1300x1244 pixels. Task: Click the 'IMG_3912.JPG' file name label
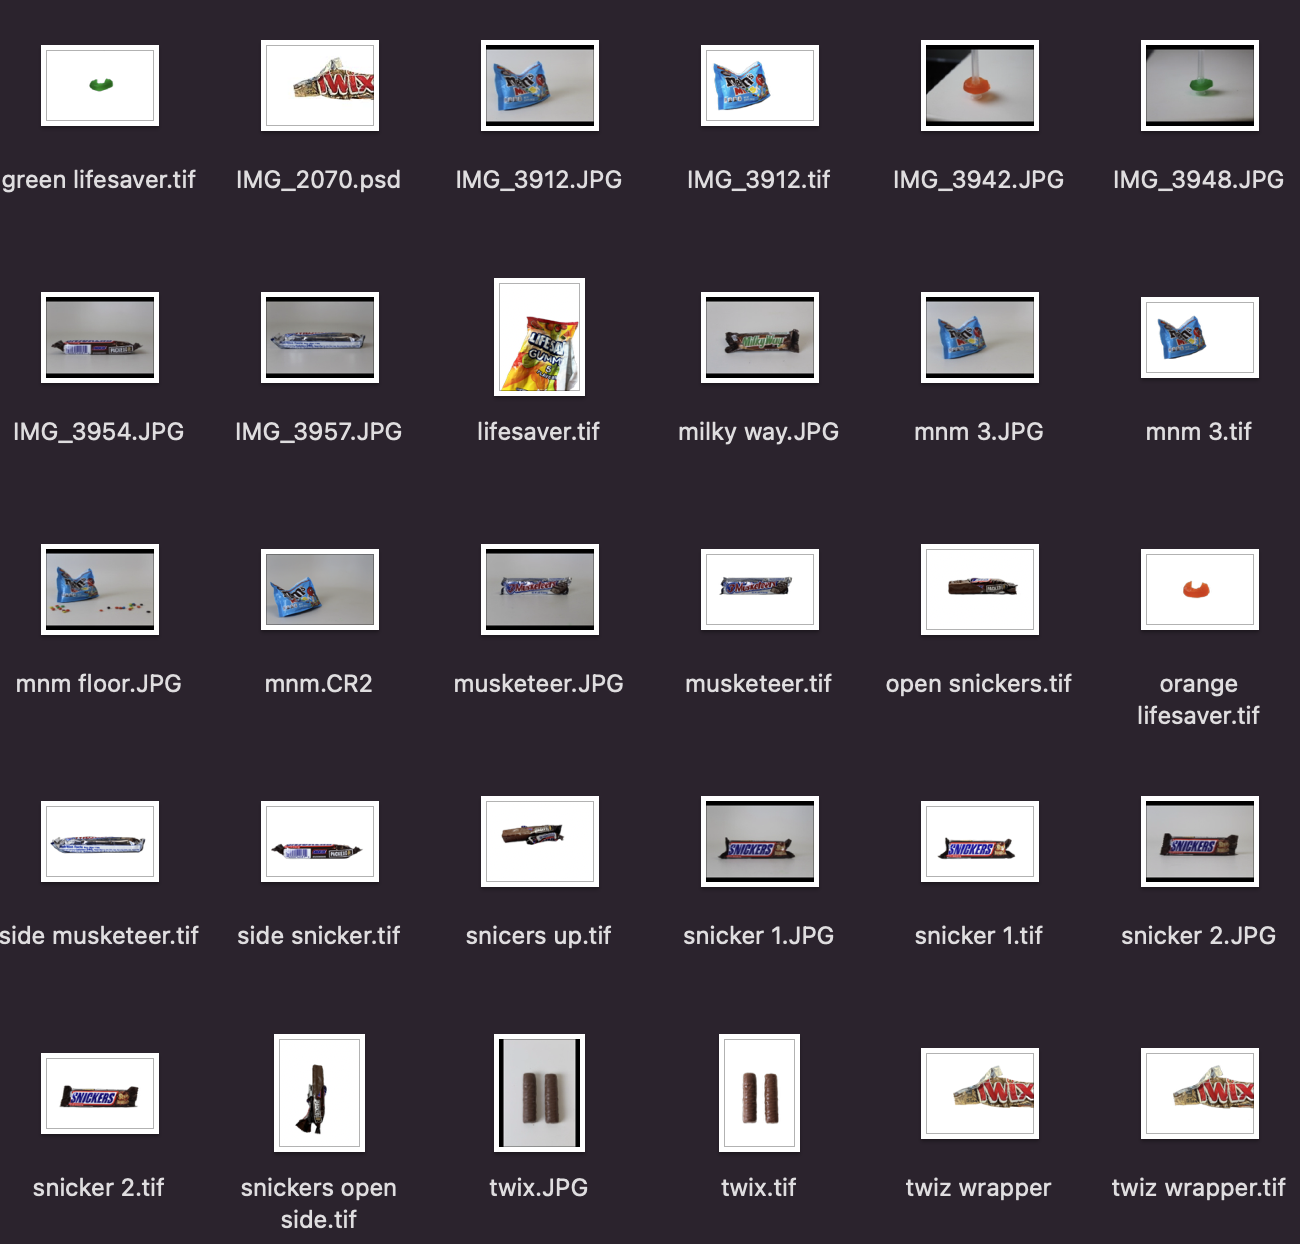[x=539, y=180]
